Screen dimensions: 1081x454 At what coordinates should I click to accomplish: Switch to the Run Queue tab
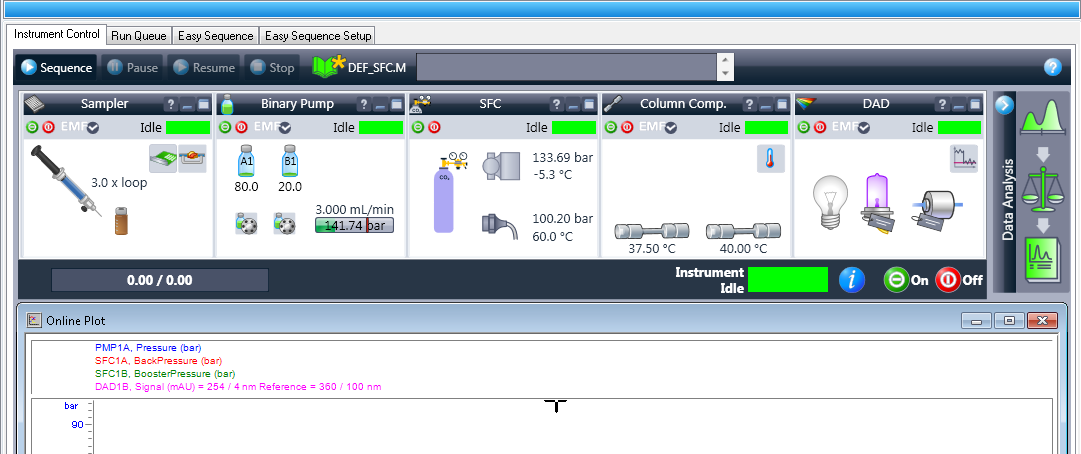click(x=139, y=35)
